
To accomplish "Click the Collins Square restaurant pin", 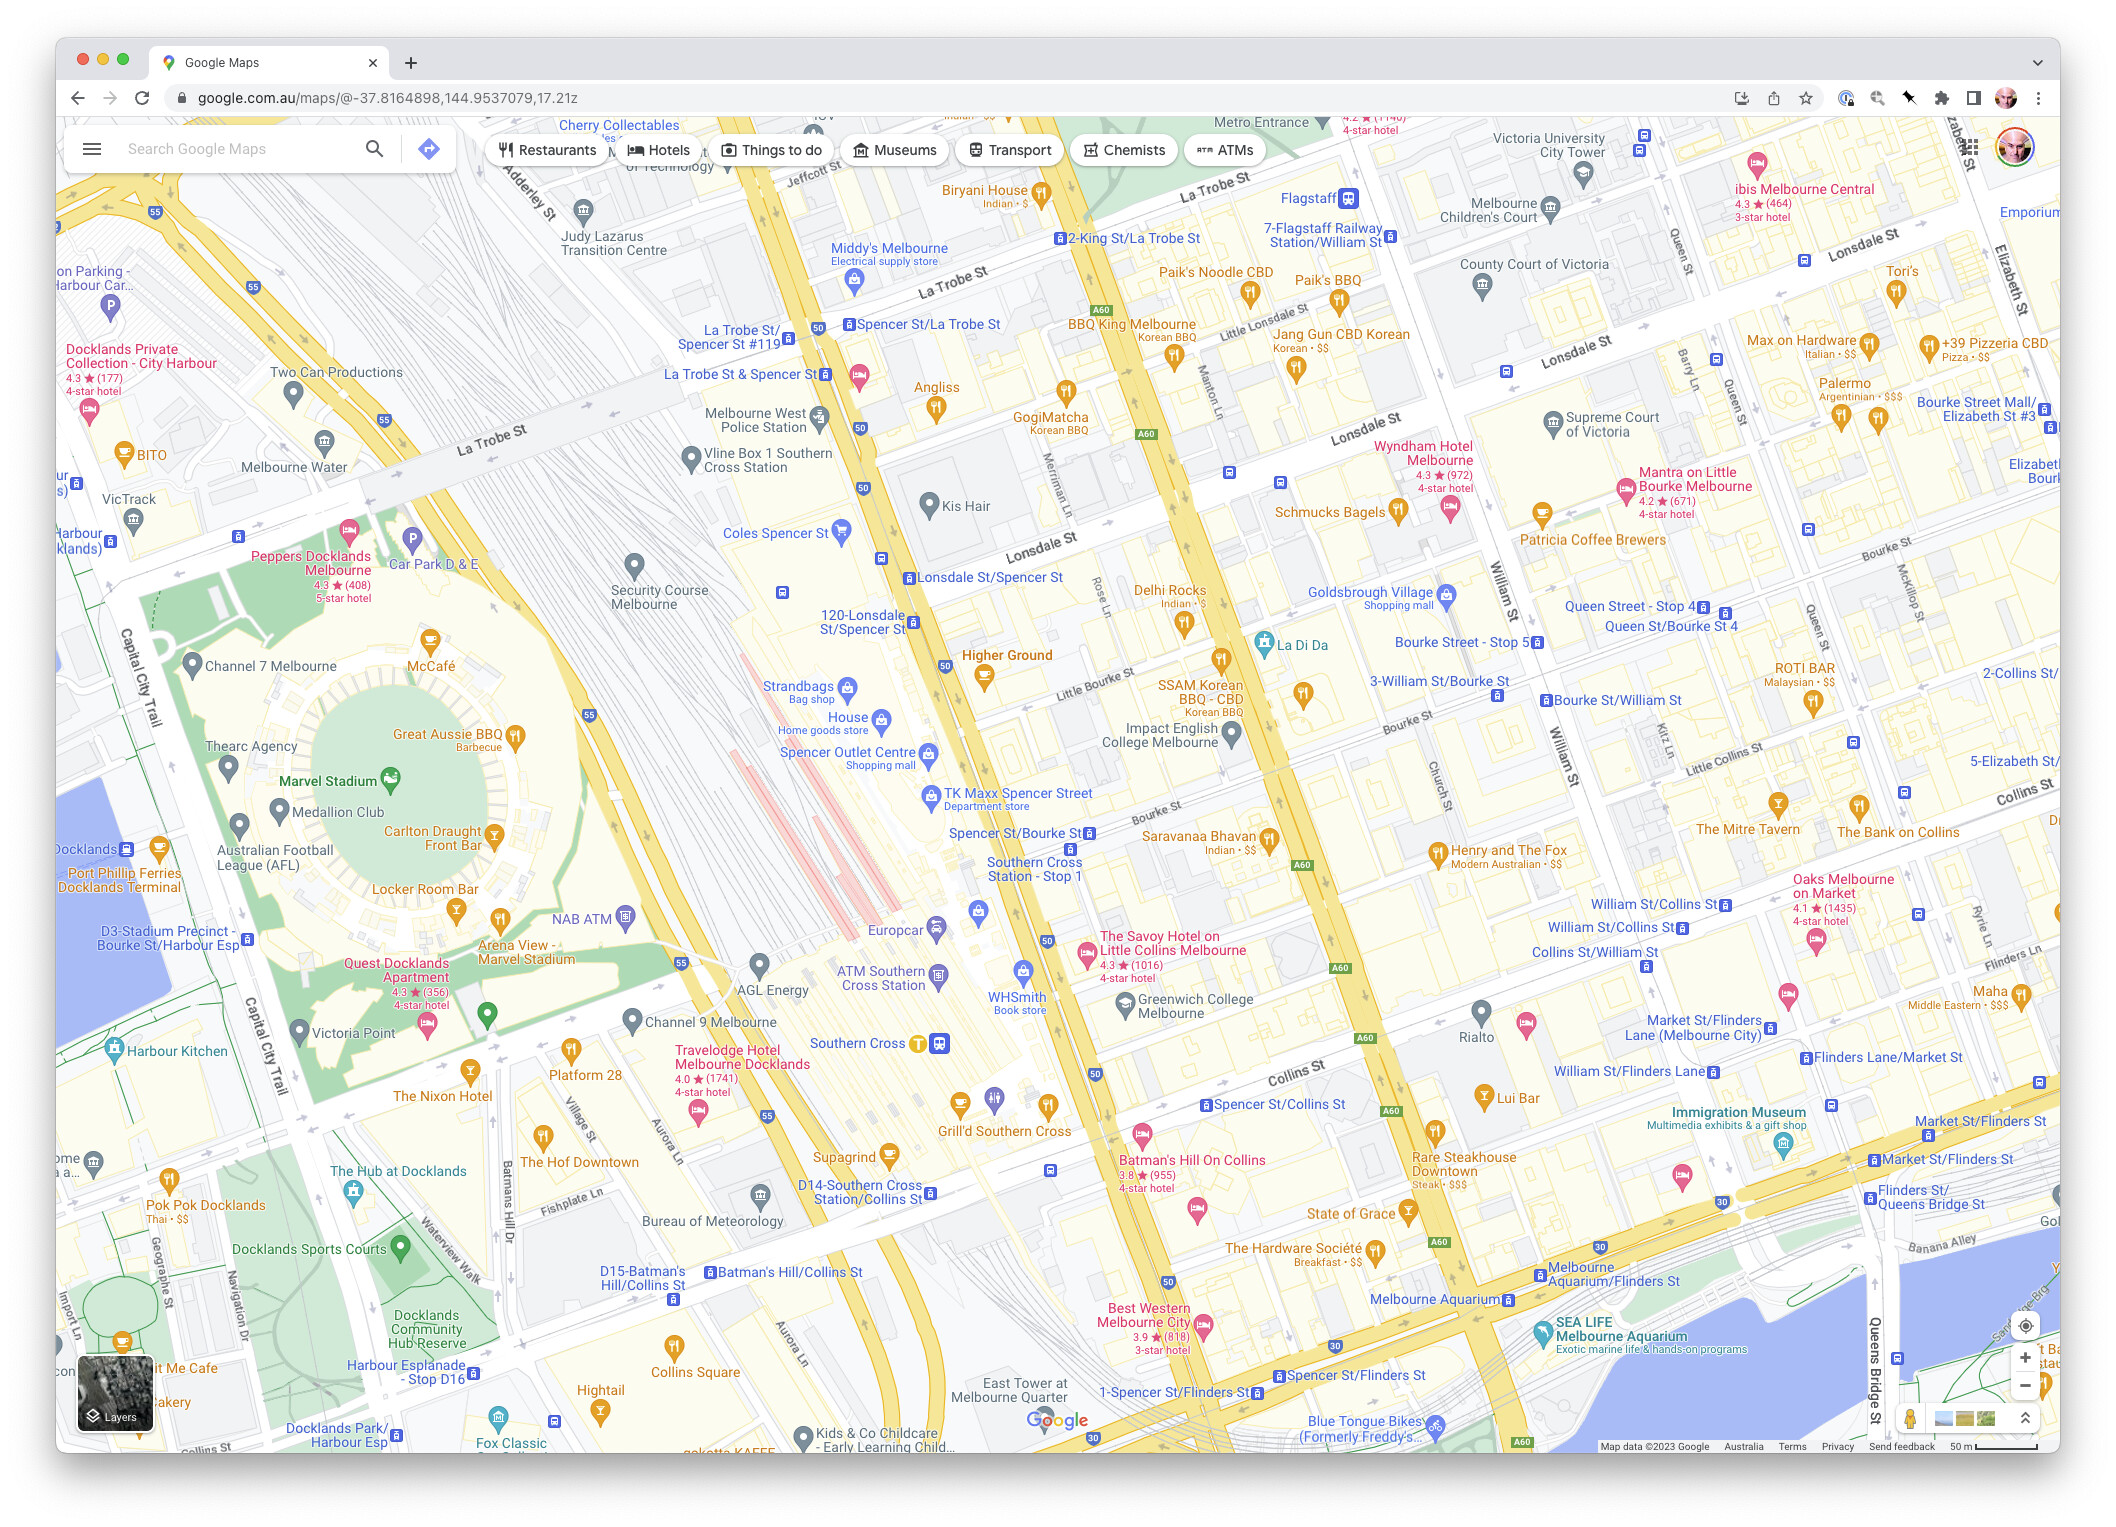I will (674, 1348).
